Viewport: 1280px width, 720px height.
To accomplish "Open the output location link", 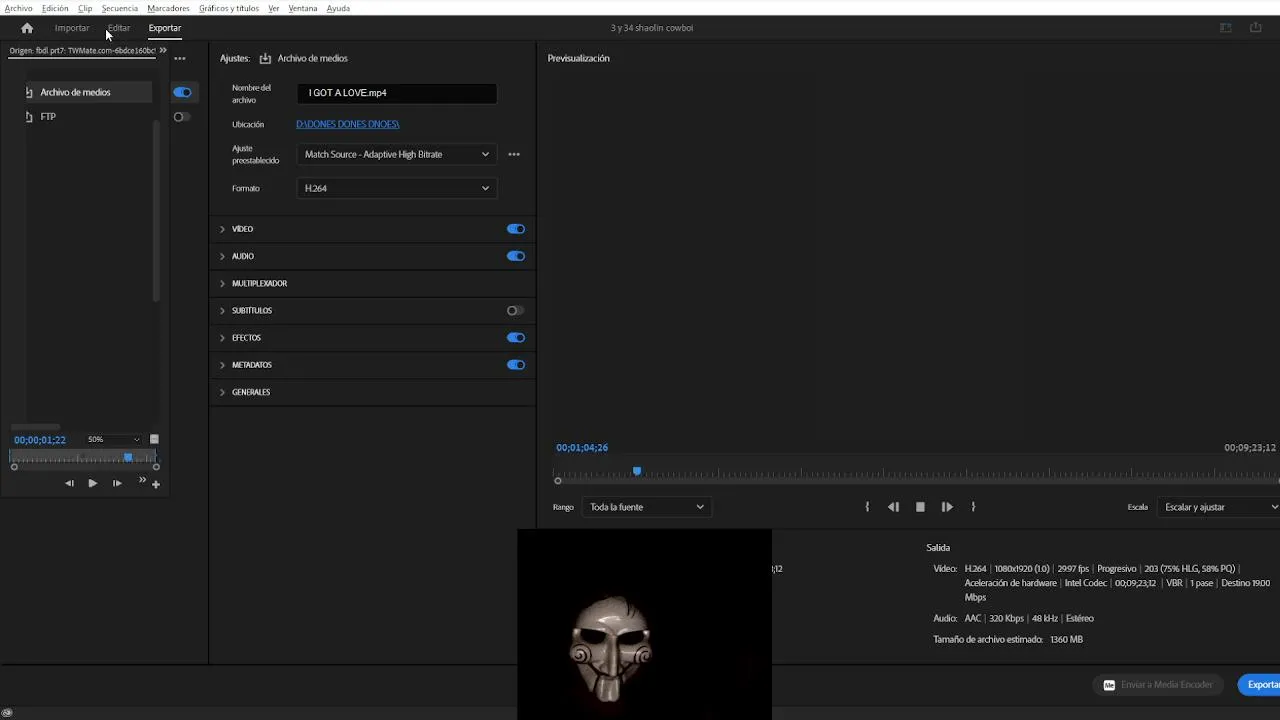I will [348, 124].
